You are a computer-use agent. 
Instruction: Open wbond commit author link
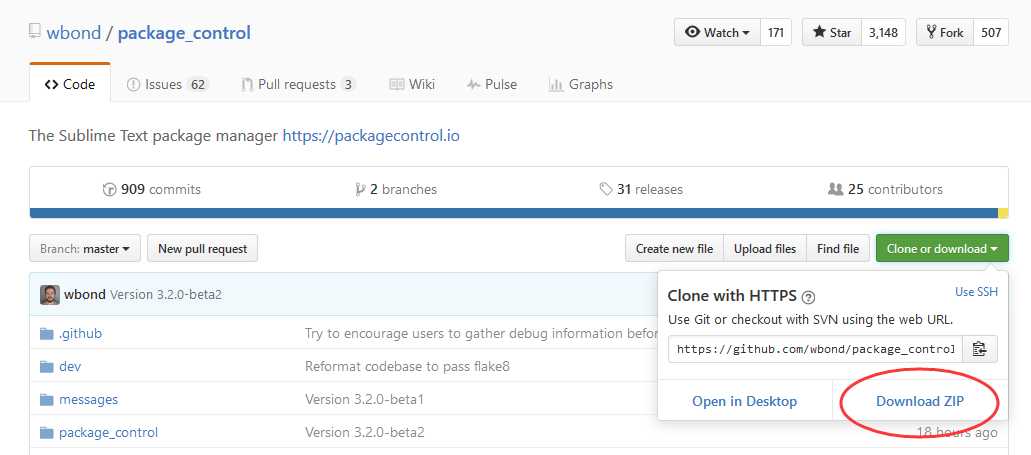pos(84,295)
